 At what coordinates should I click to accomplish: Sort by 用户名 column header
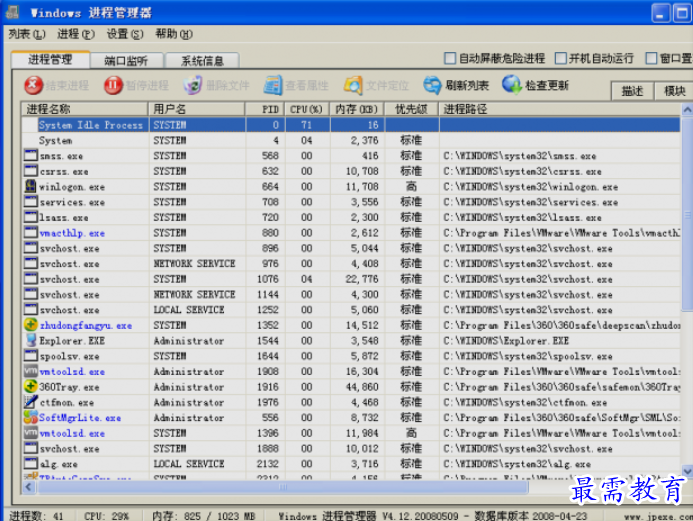[x=196, y=109]
